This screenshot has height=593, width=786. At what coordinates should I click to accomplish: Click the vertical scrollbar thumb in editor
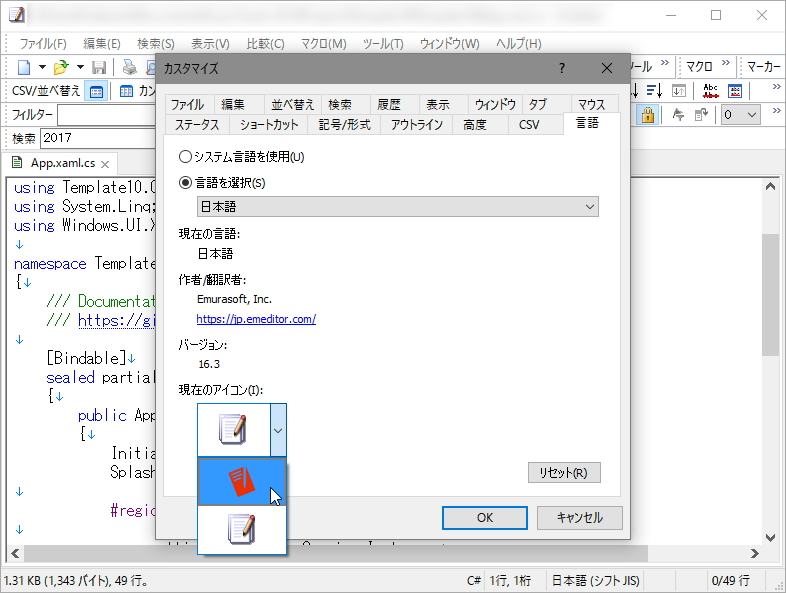(x=770, y=295)
